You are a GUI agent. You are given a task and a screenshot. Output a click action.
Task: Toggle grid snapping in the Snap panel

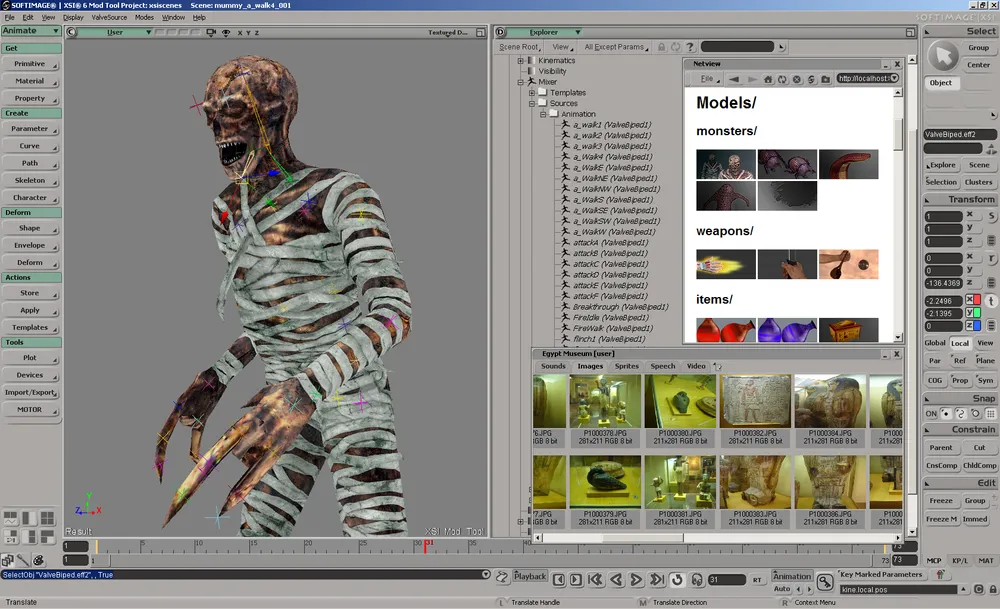click(990, 413)
